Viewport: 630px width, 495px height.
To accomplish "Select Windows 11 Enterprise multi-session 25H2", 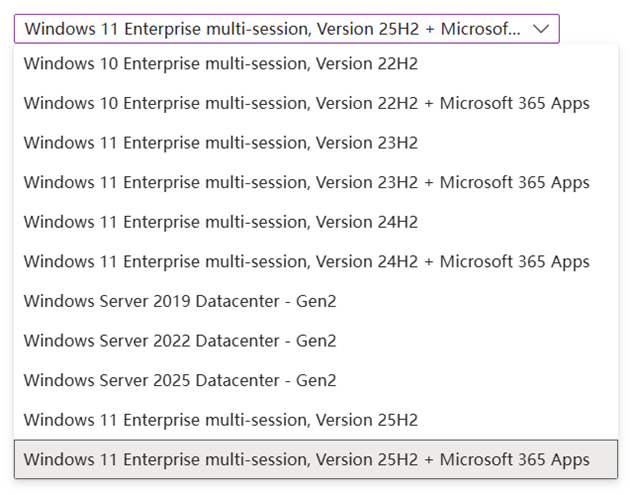I will [221, 420].
